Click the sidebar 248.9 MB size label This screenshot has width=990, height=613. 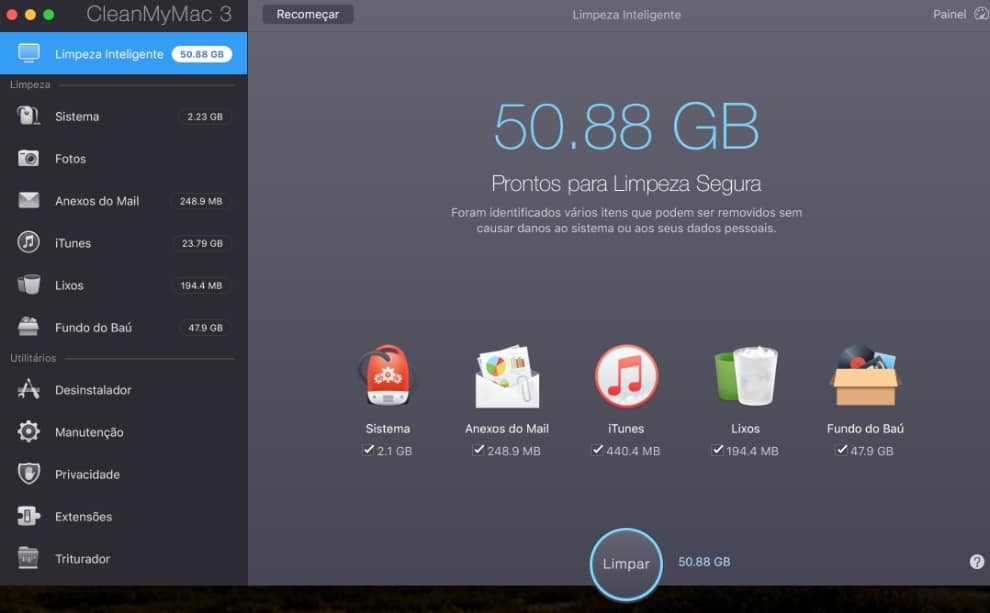(201, 201)
